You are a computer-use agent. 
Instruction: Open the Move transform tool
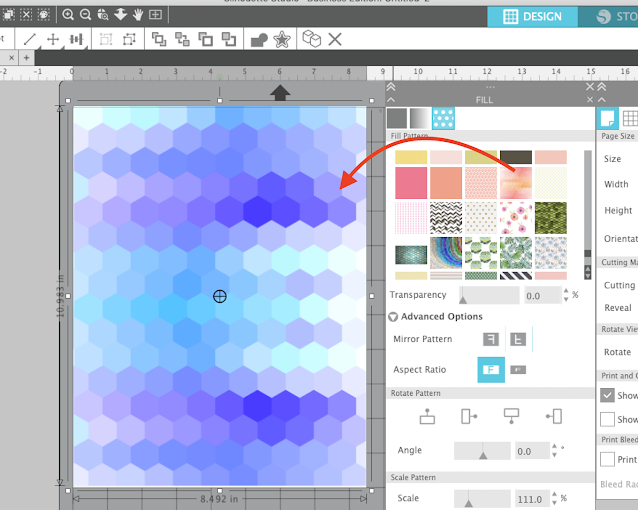click(x=53, y=39)
